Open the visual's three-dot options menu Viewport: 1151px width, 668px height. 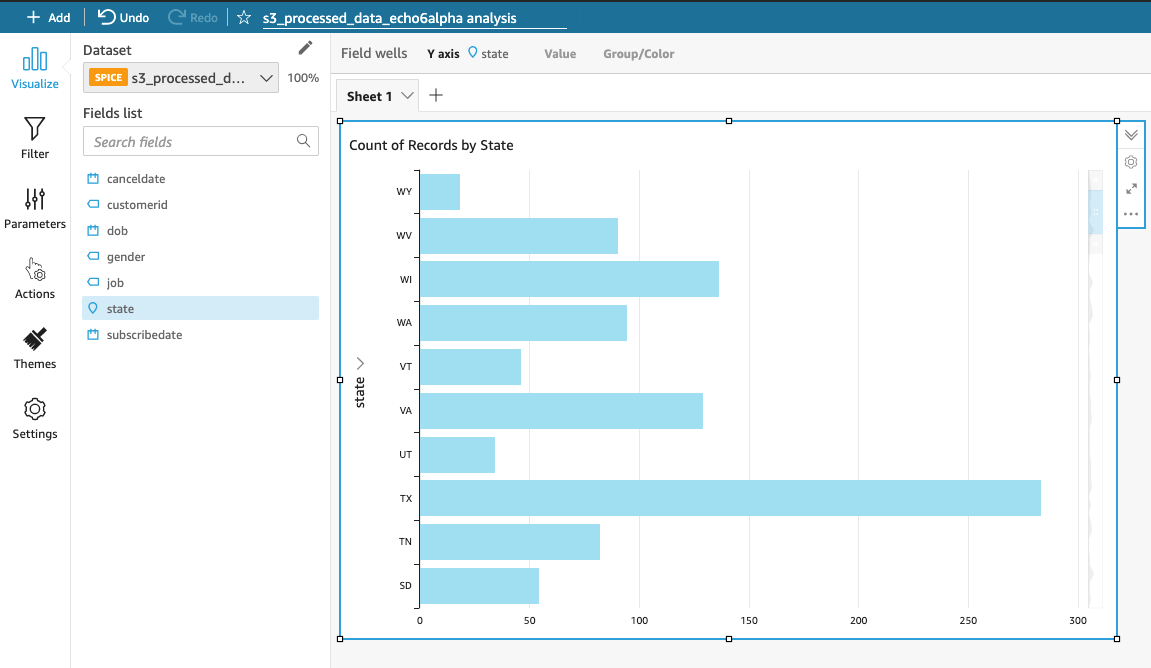(1131, 214)
